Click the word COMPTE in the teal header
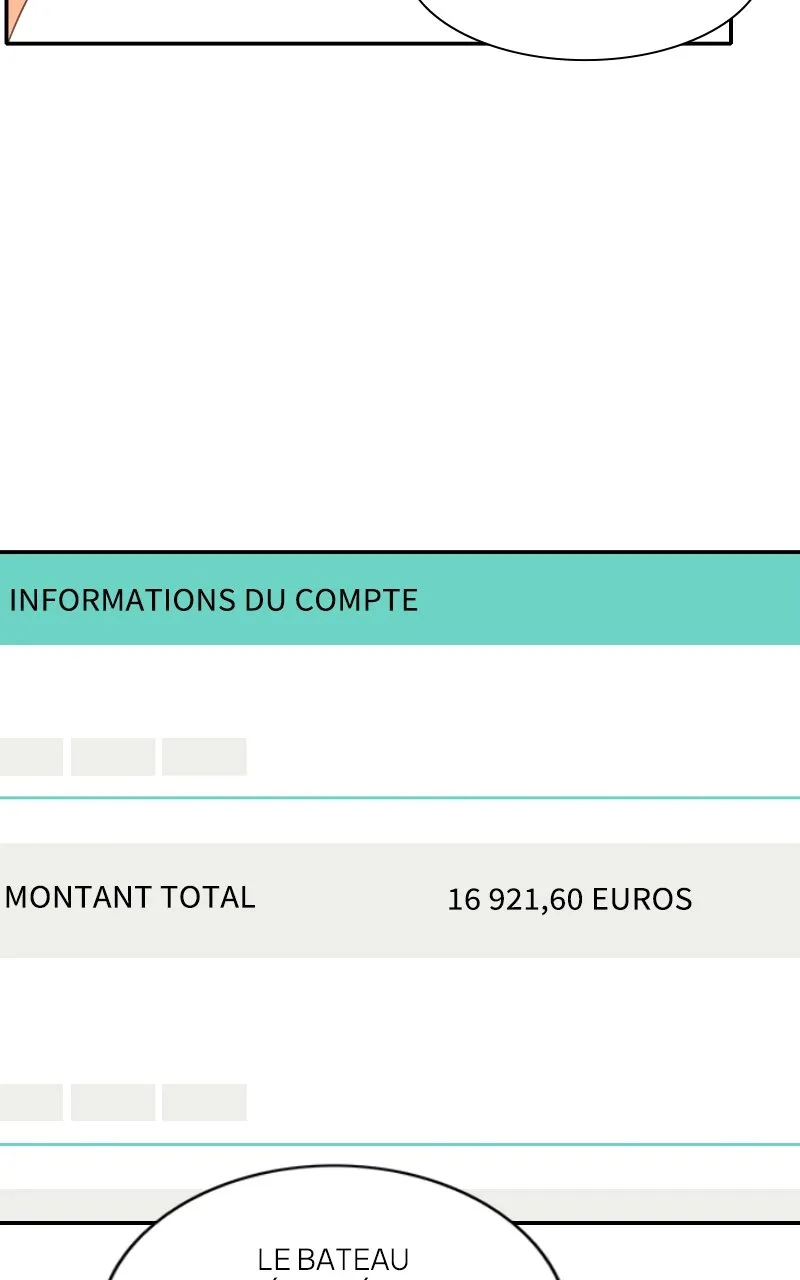 click(356, 600)
